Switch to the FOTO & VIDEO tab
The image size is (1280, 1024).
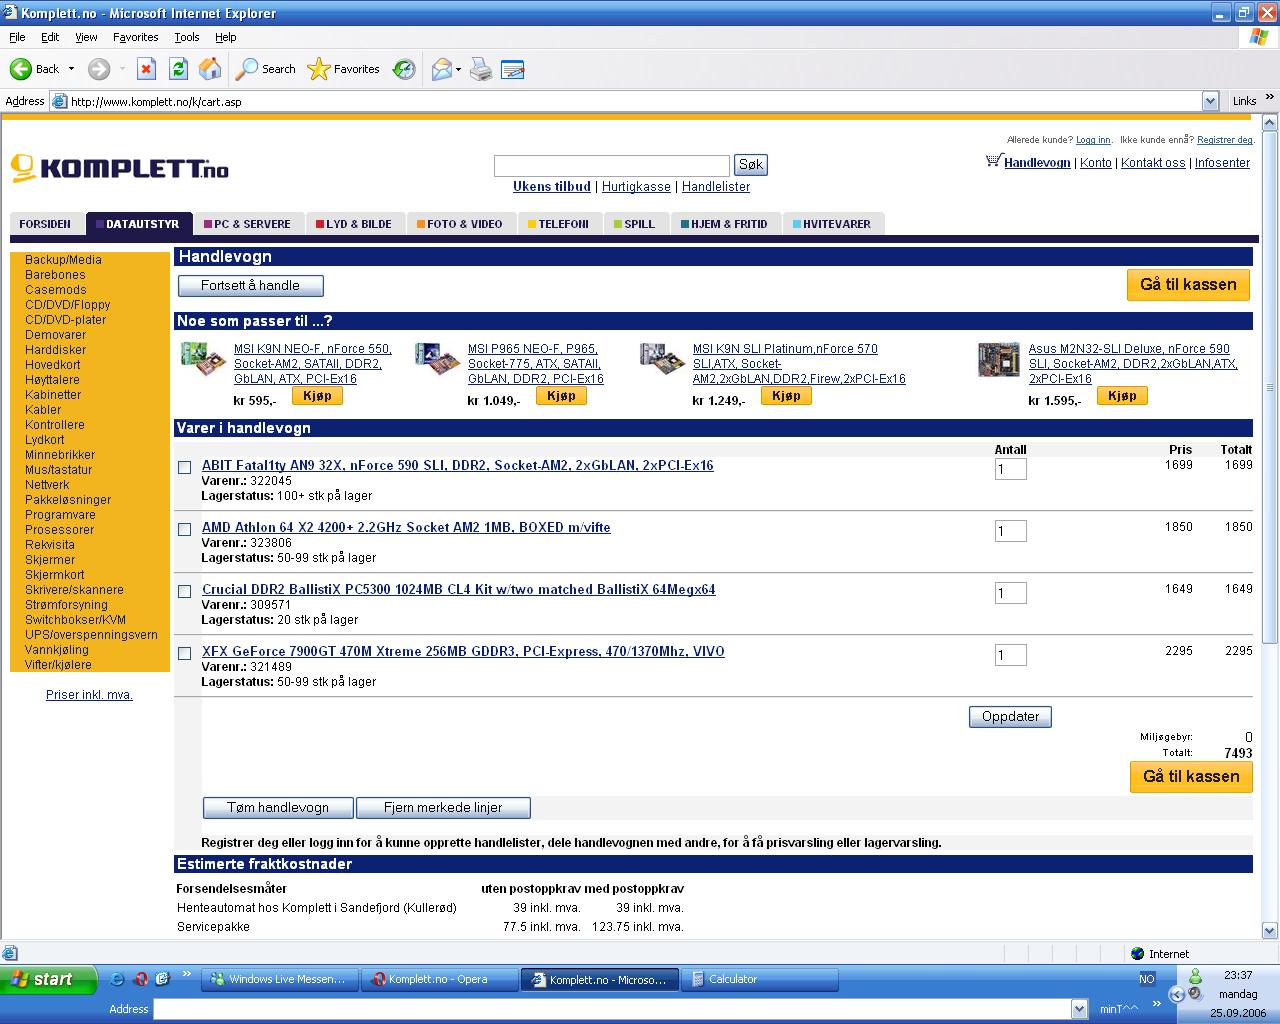tap(459, 224)
